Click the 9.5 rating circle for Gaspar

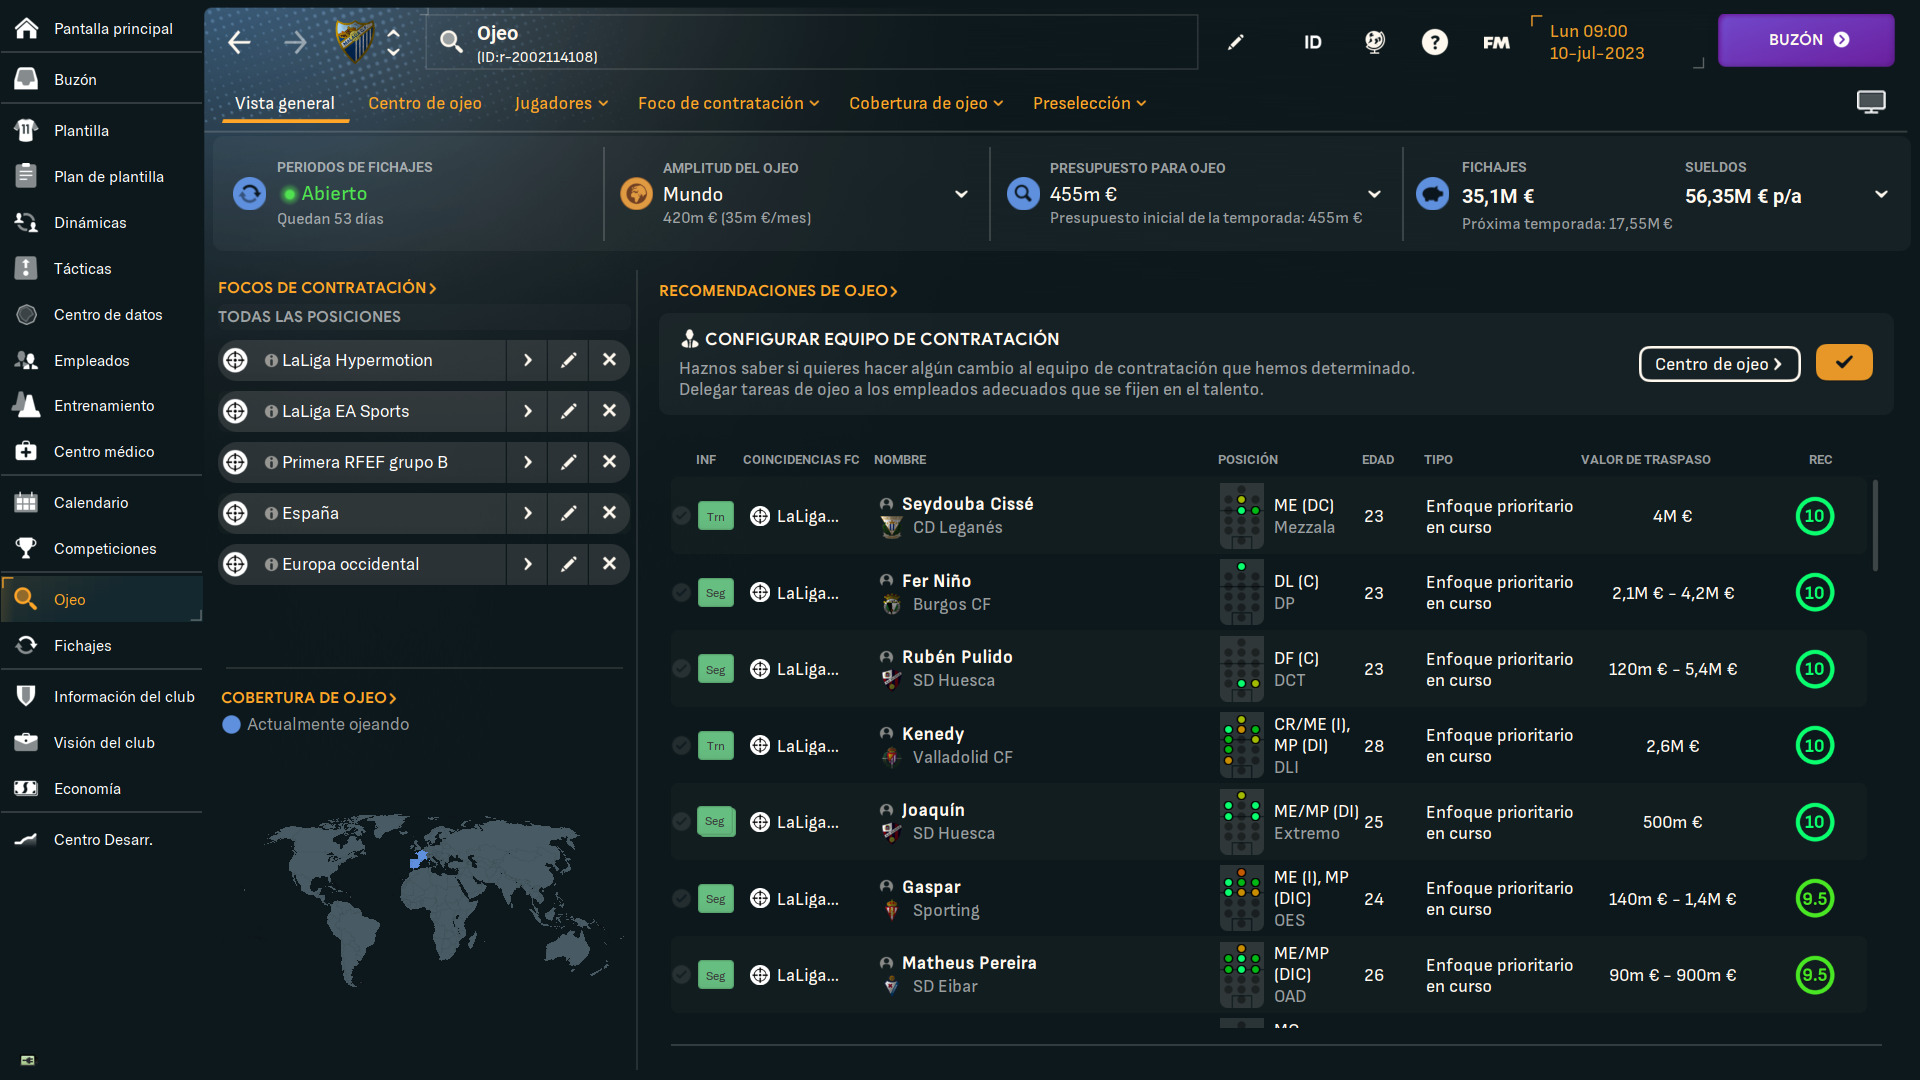click(x=1814, y=899)
